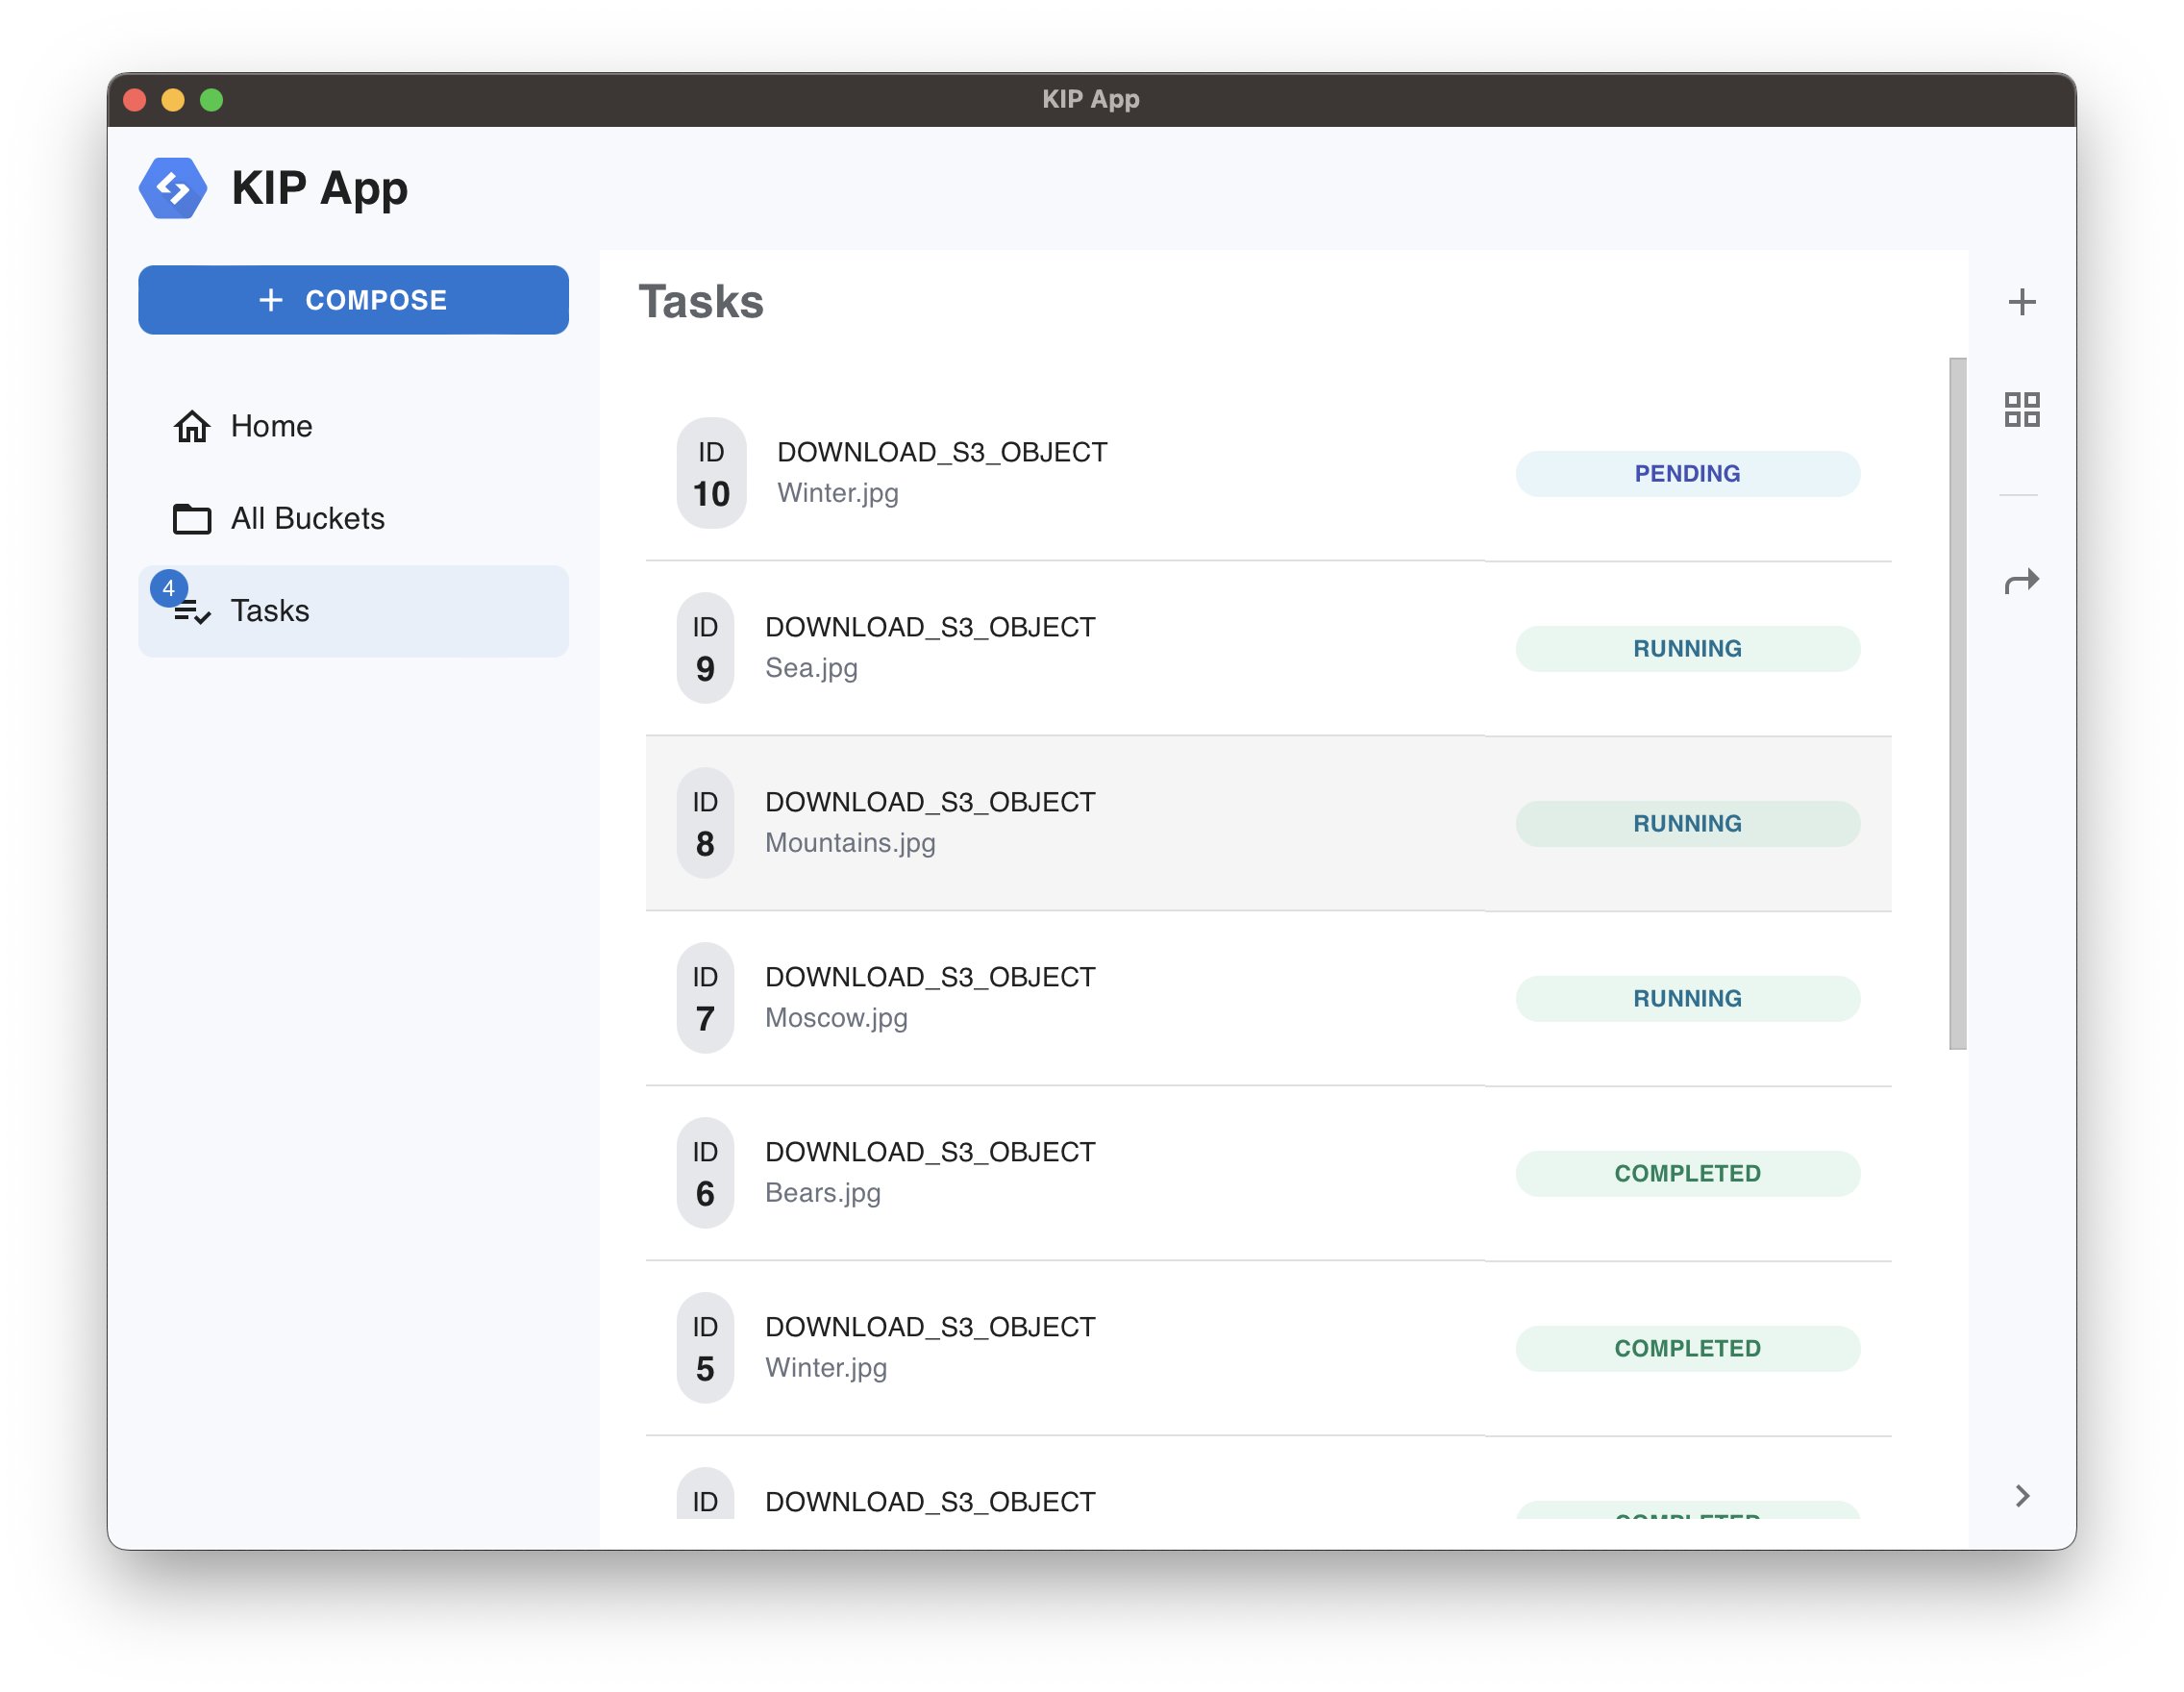Click the All Buckets folder icon
The height and width of the screenshot is (1692, 2184).
(x=192, y=519)
